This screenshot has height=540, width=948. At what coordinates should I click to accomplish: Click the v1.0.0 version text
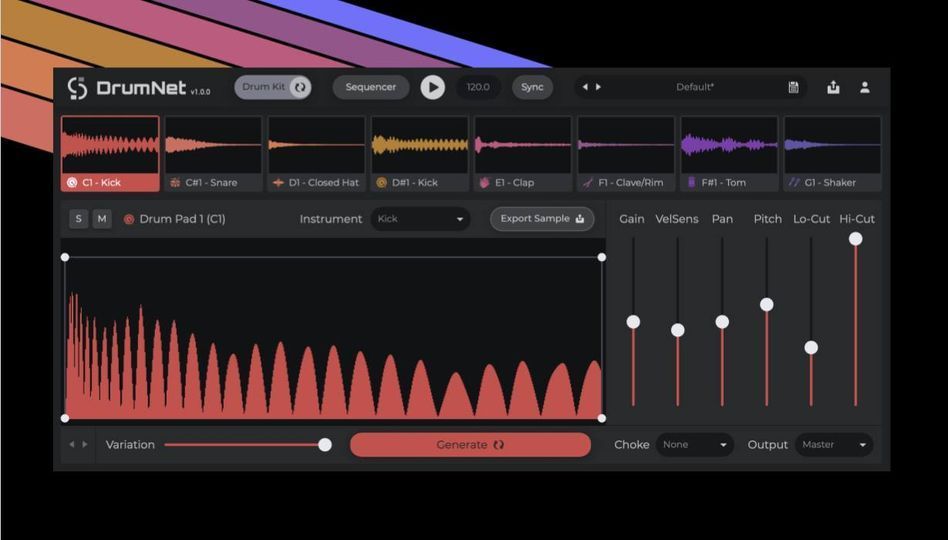click(x=201, y=92)
